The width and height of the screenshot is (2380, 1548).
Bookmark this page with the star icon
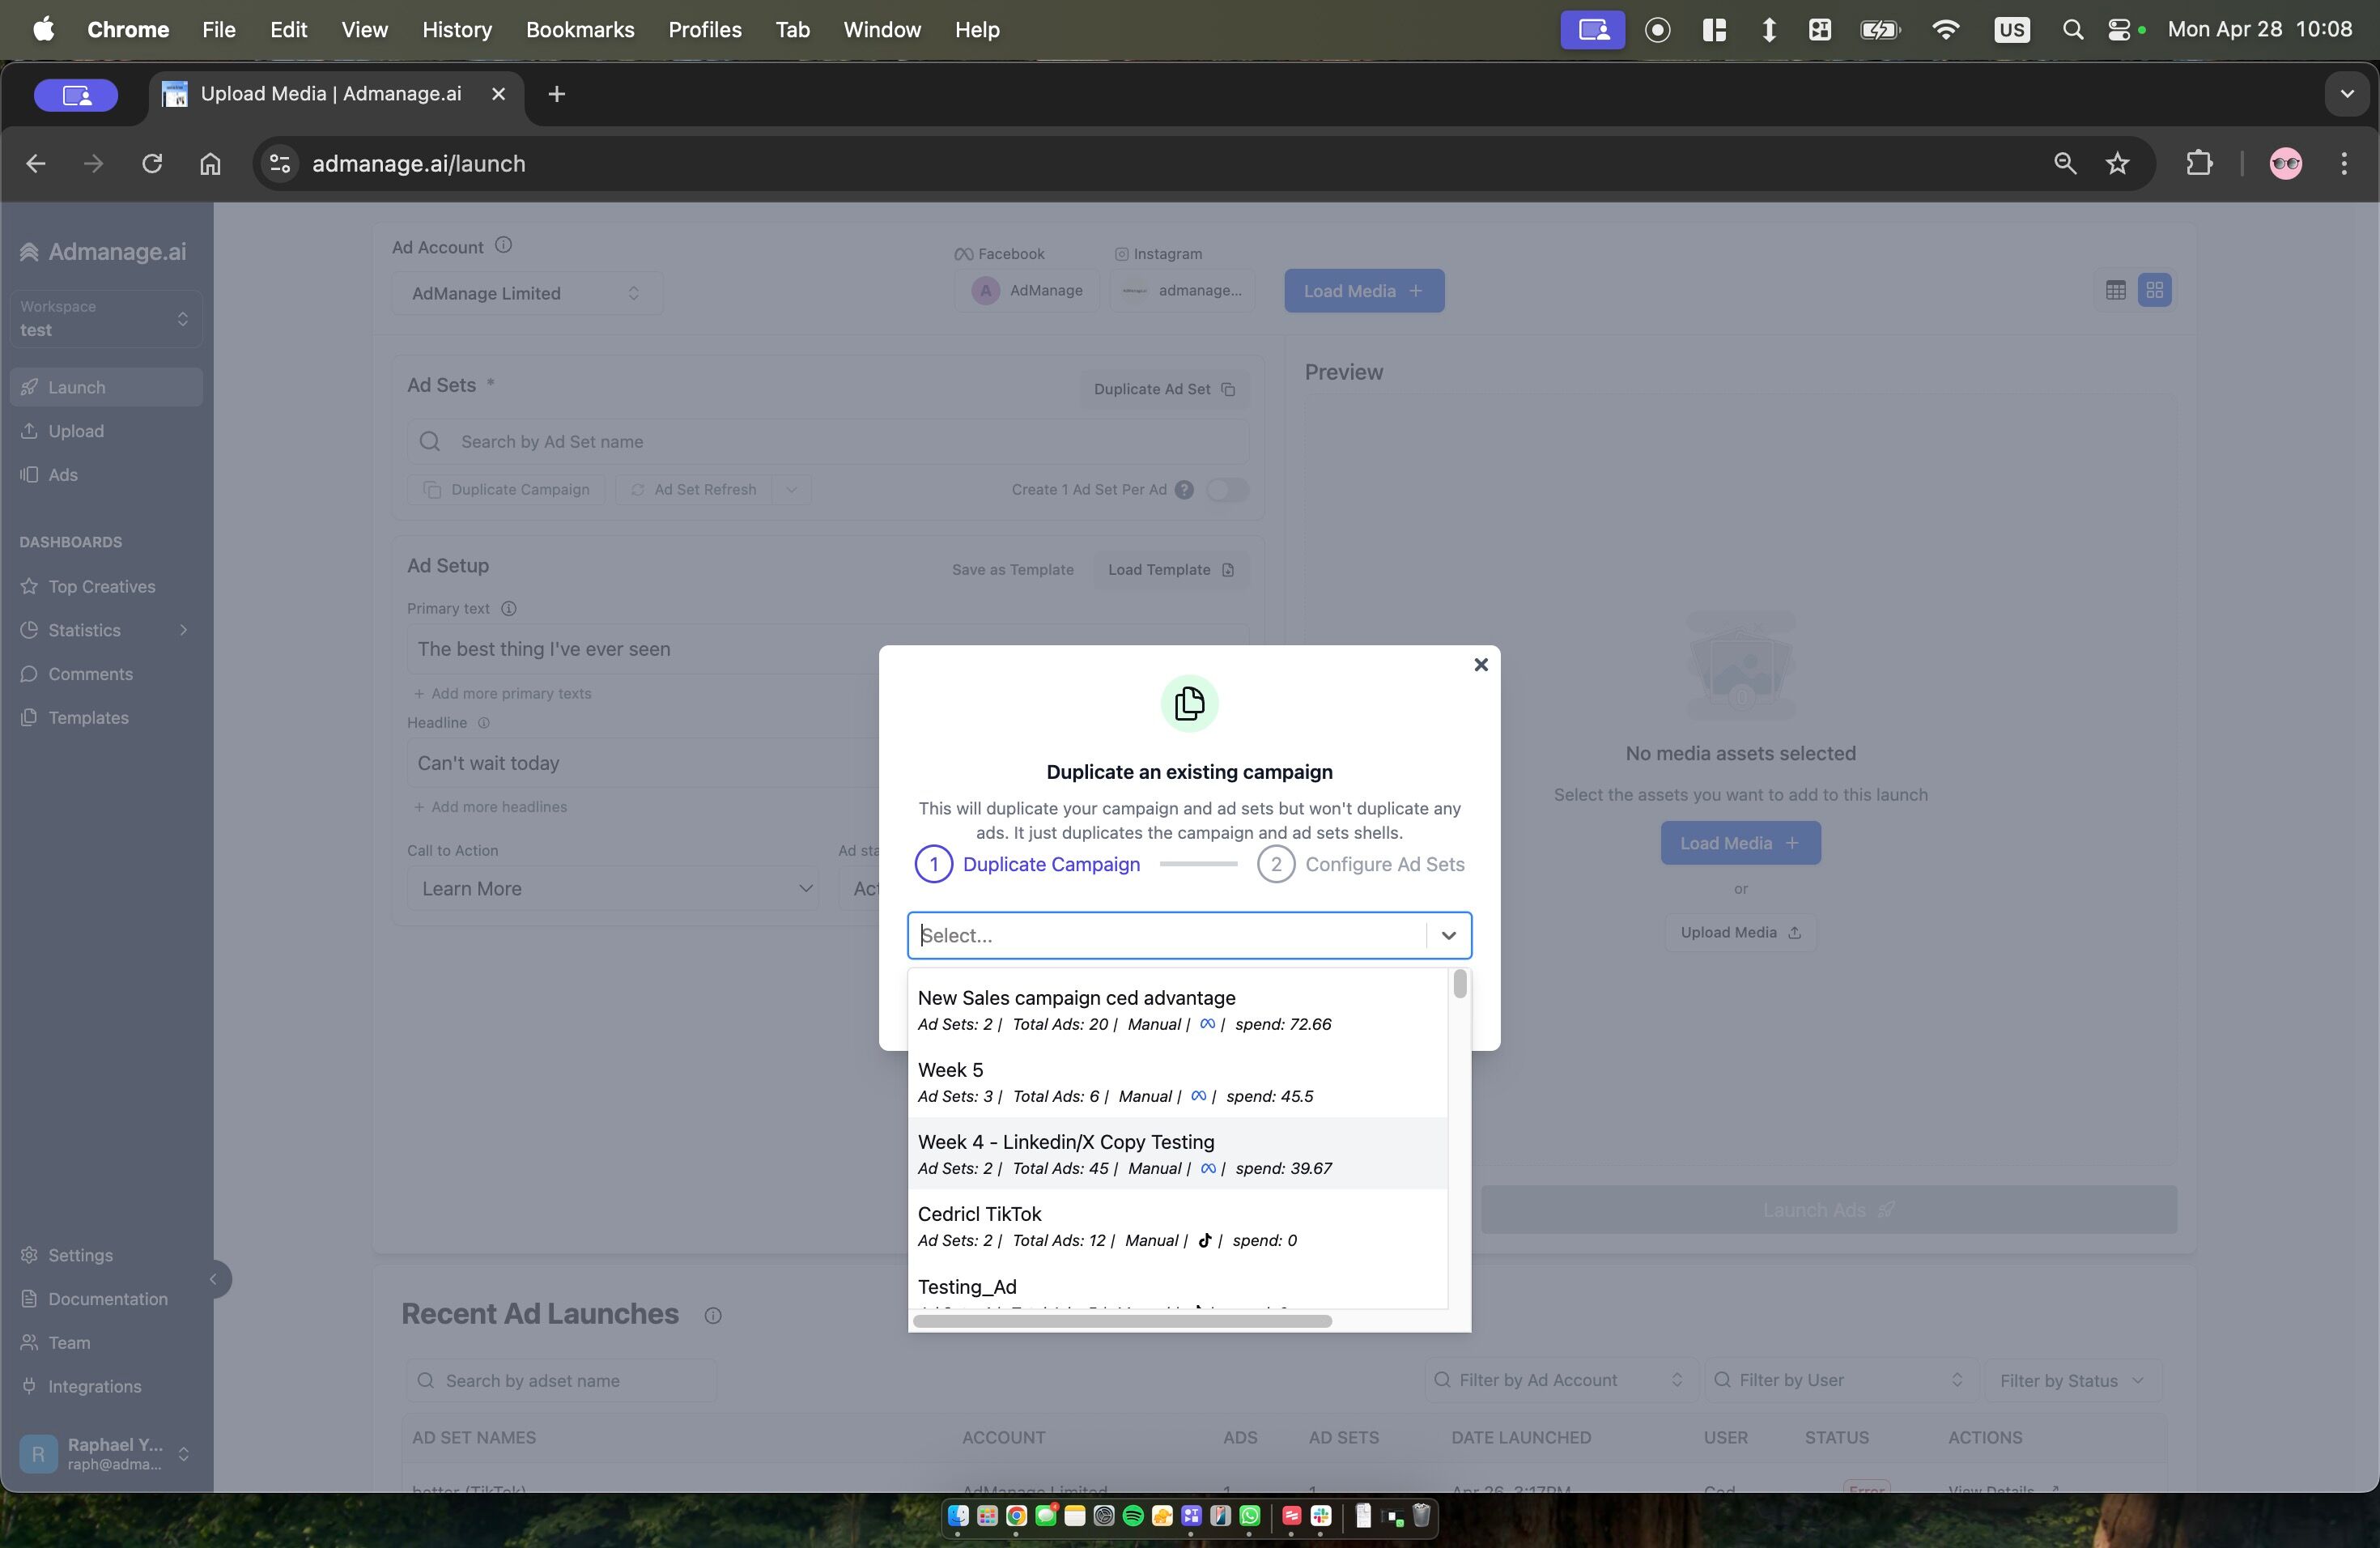[x=2117, y=163]
